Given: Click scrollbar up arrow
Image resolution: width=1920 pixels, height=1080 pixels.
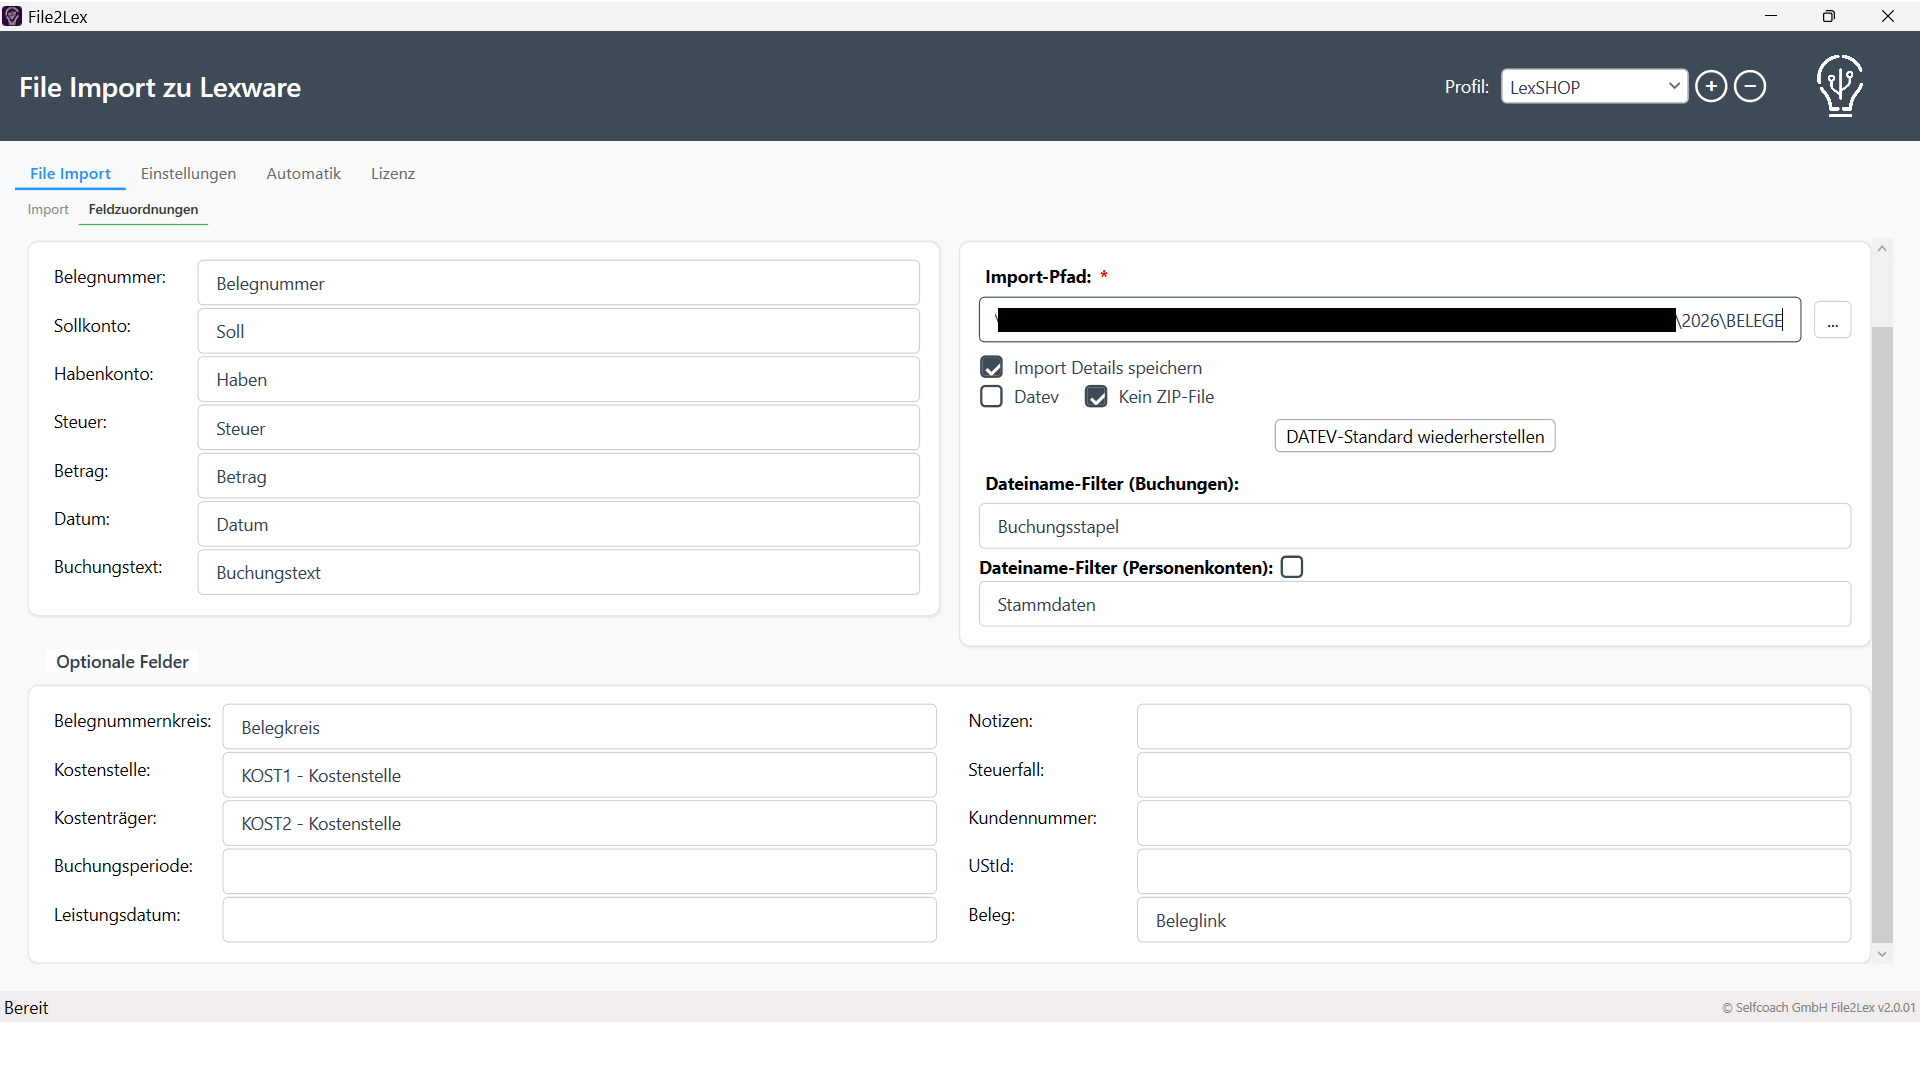Looking at the screenshot, I should point(1882,249).
